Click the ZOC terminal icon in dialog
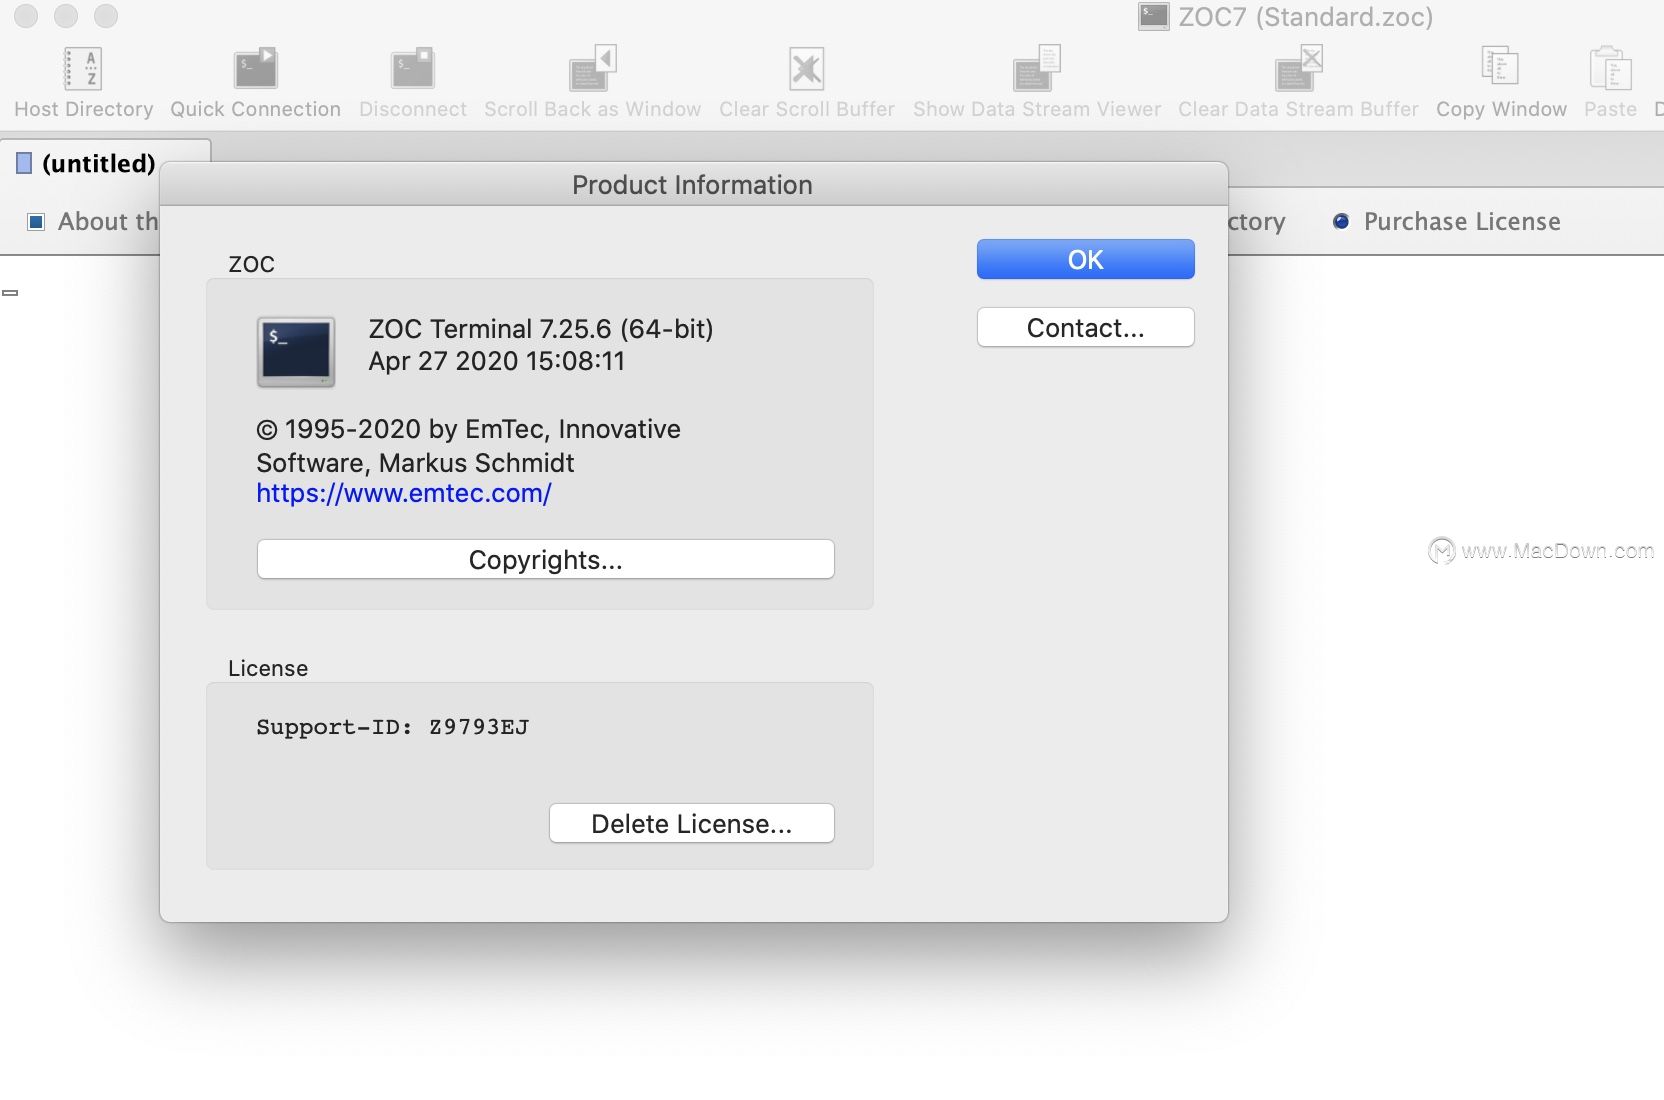Screen dimensions: 1664x1100 click(296, 352)
